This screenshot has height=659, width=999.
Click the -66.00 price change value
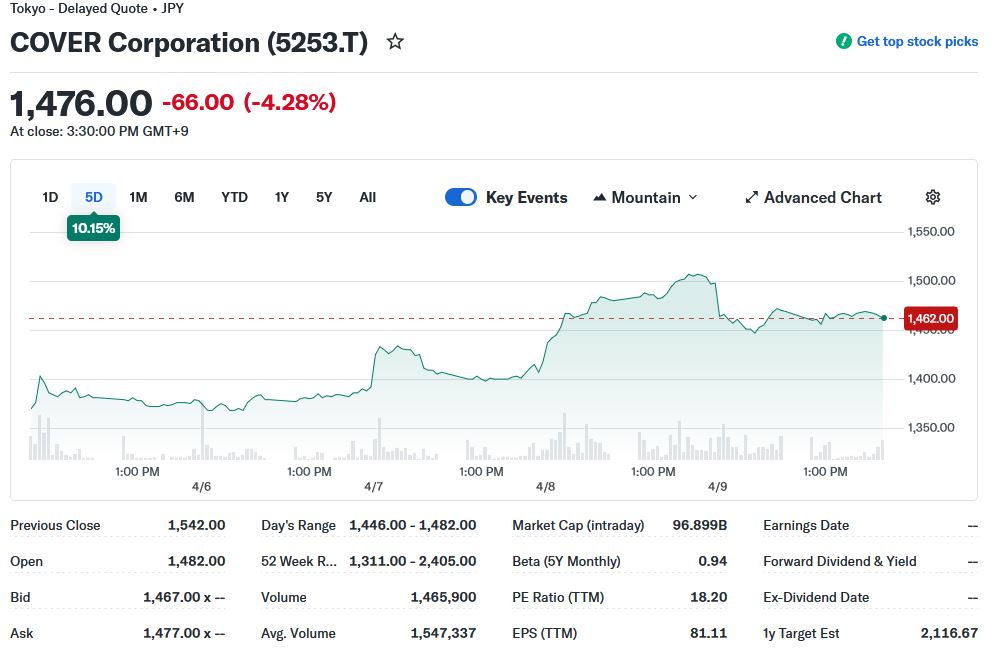pyautogui.click(x=198, y=102)
